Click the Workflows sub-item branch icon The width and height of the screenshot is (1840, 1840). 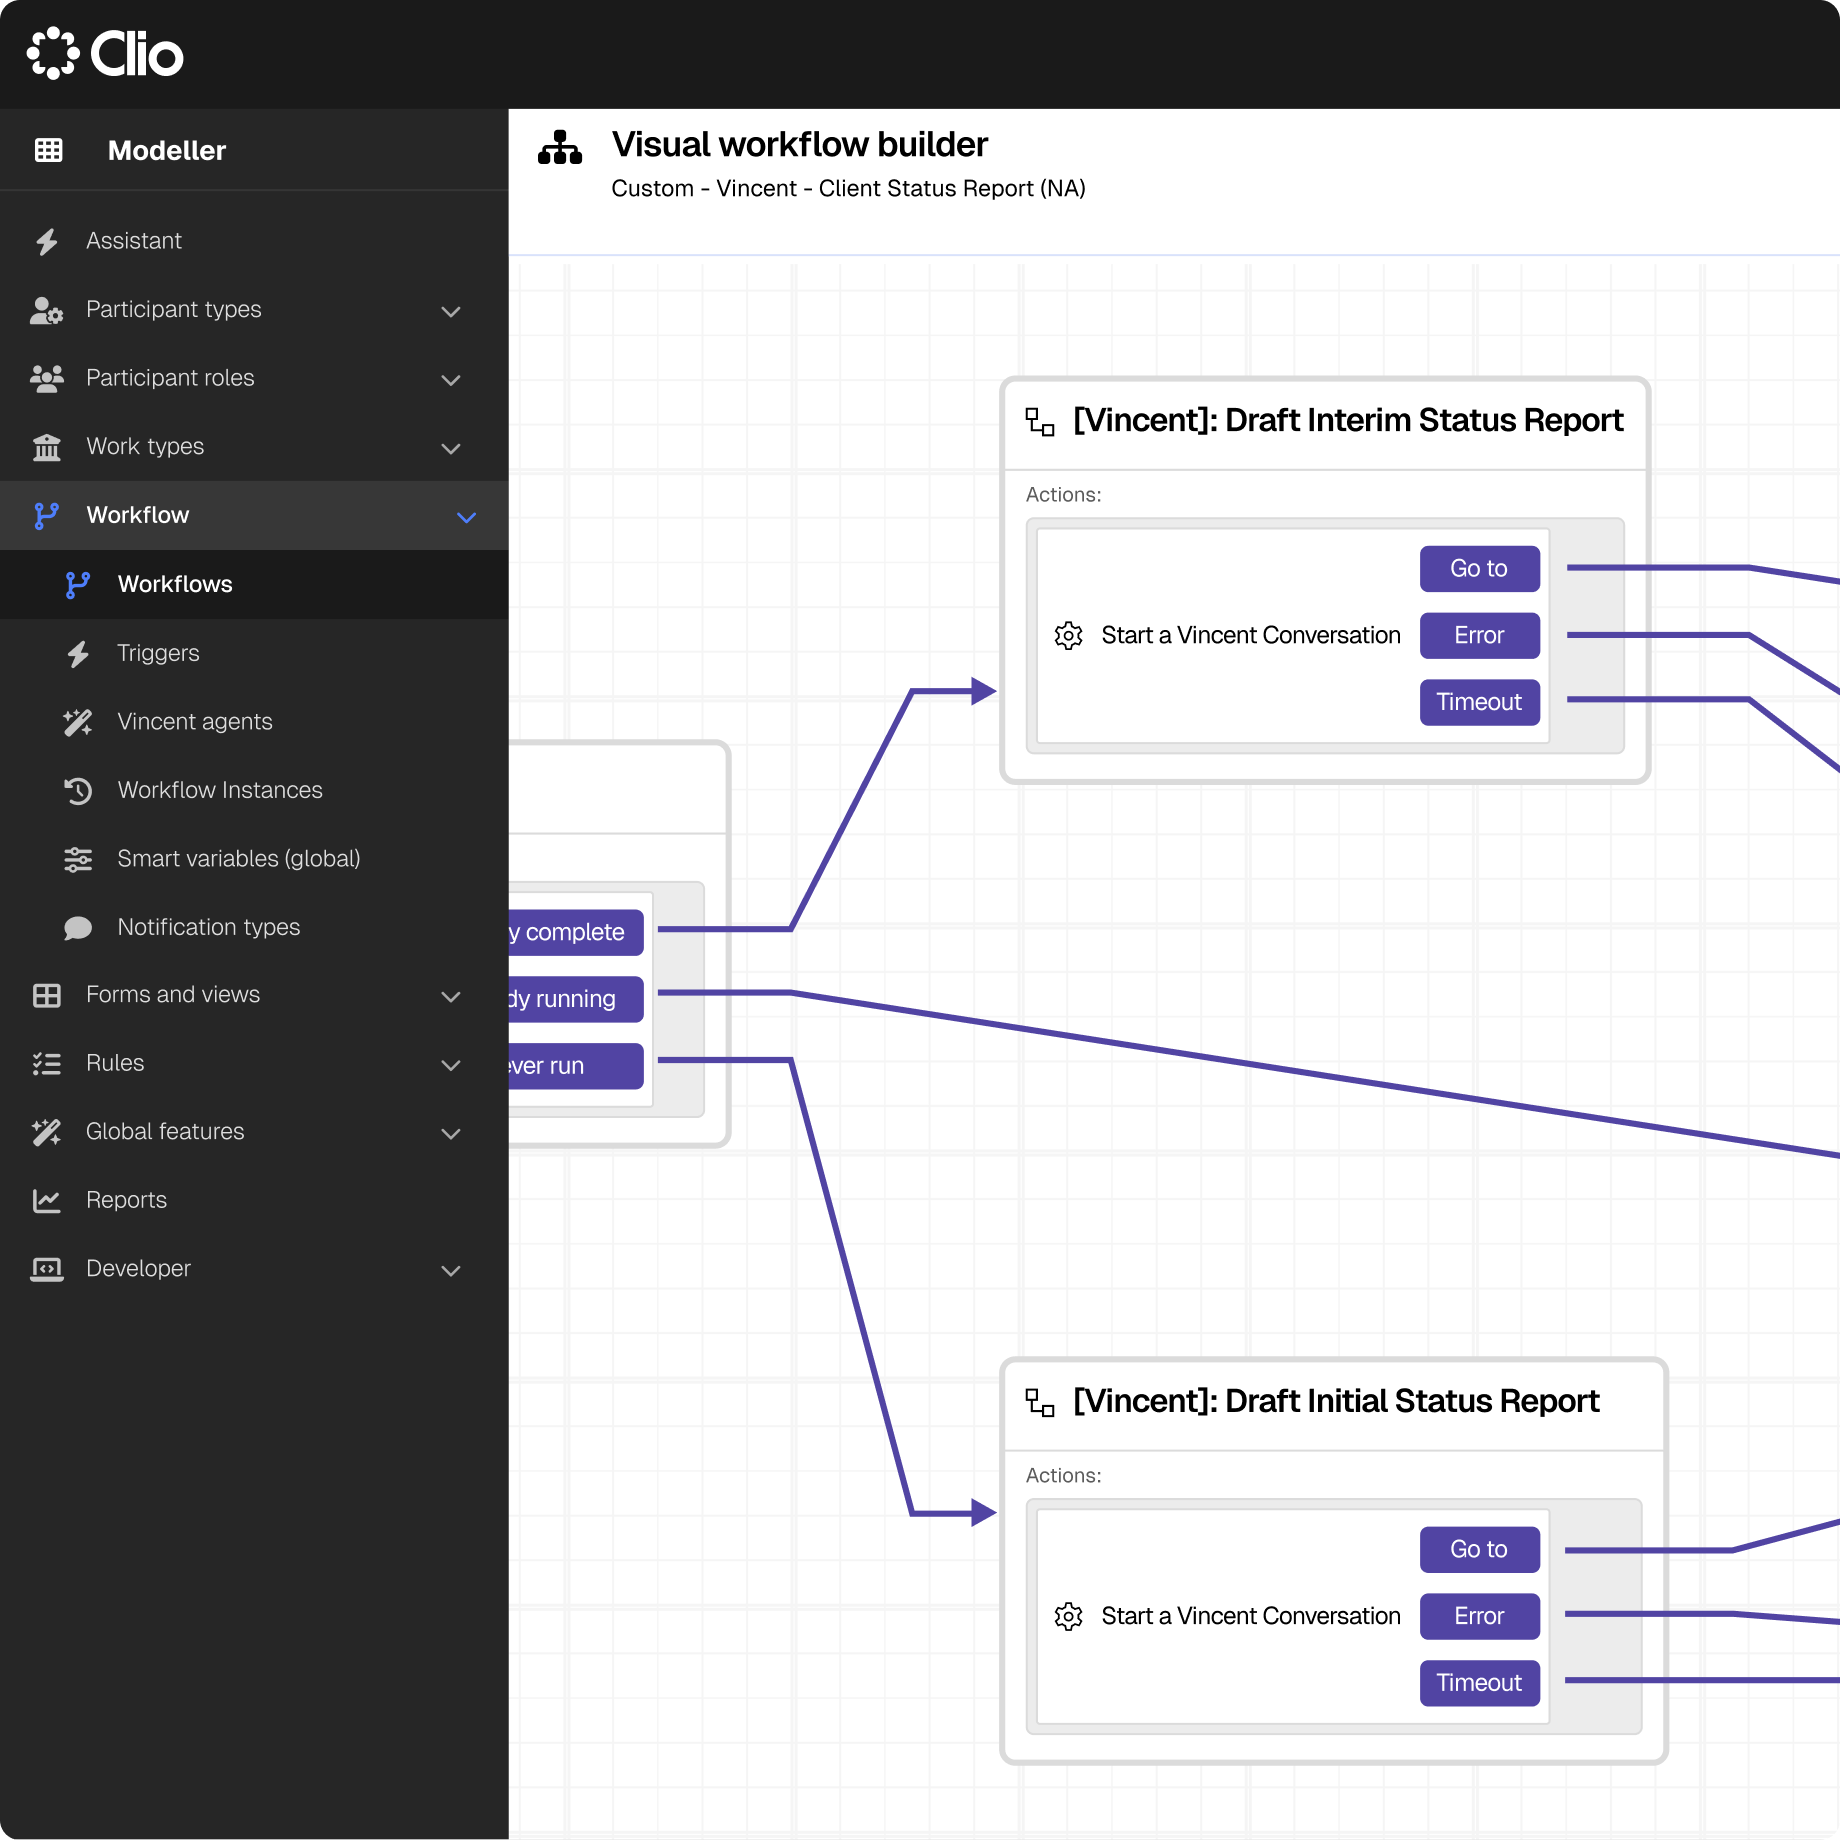point(78,584)
